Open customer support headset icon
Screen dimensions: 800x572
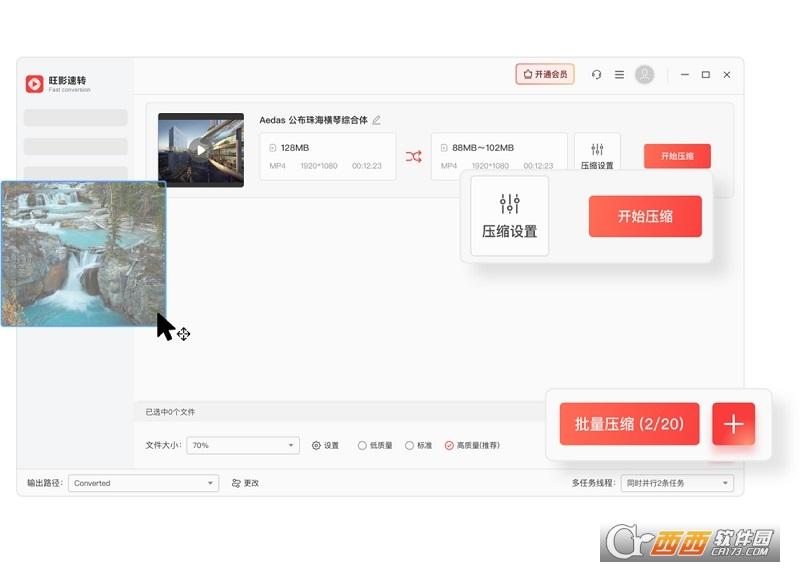pos(597,75)
